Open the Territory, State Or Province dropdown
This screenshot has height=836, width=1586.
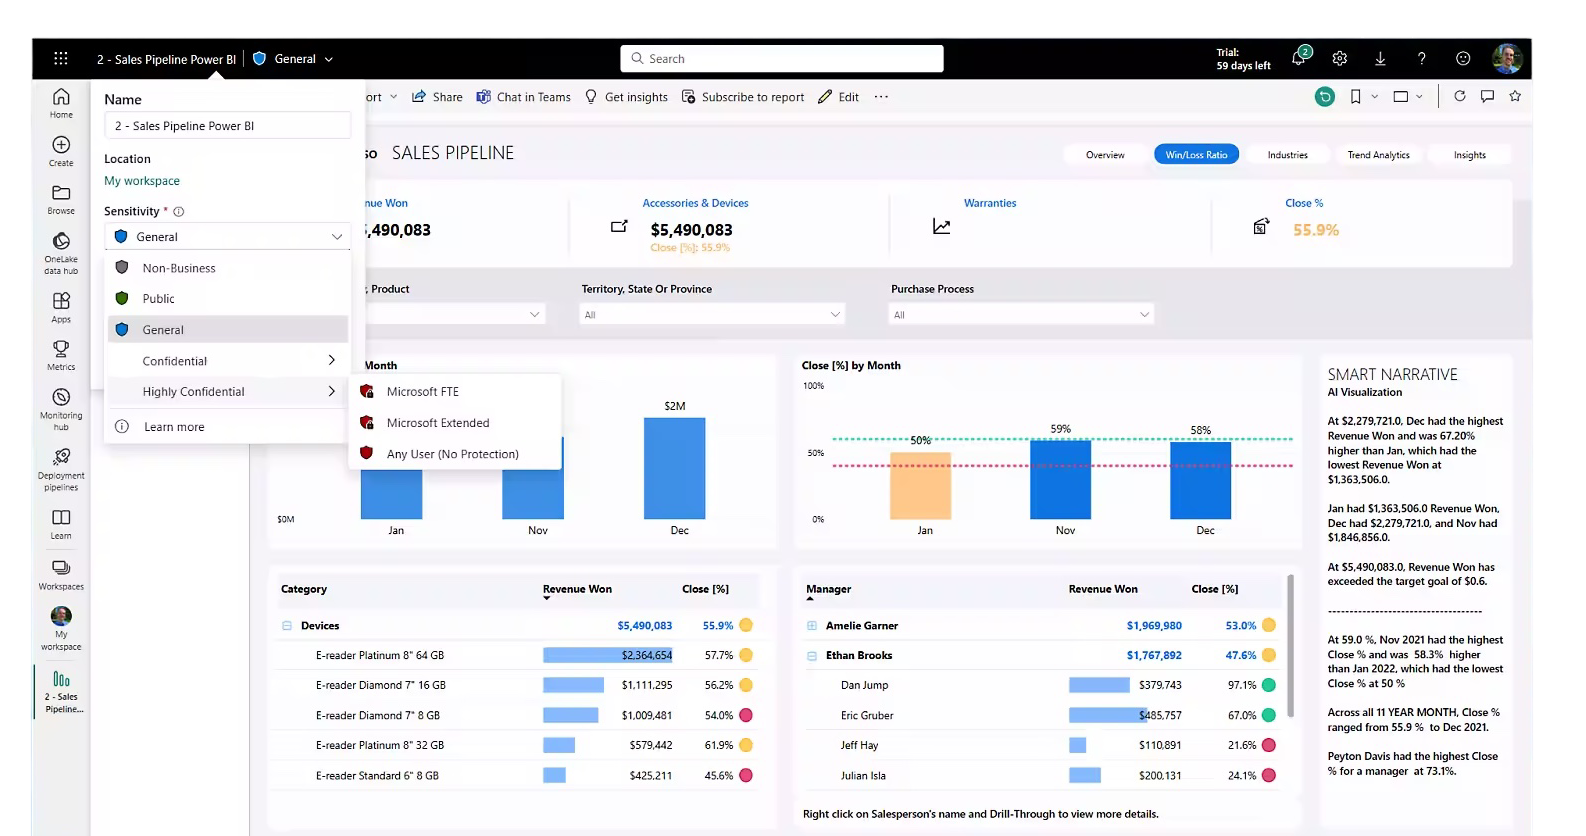click(x=713, y=314)
